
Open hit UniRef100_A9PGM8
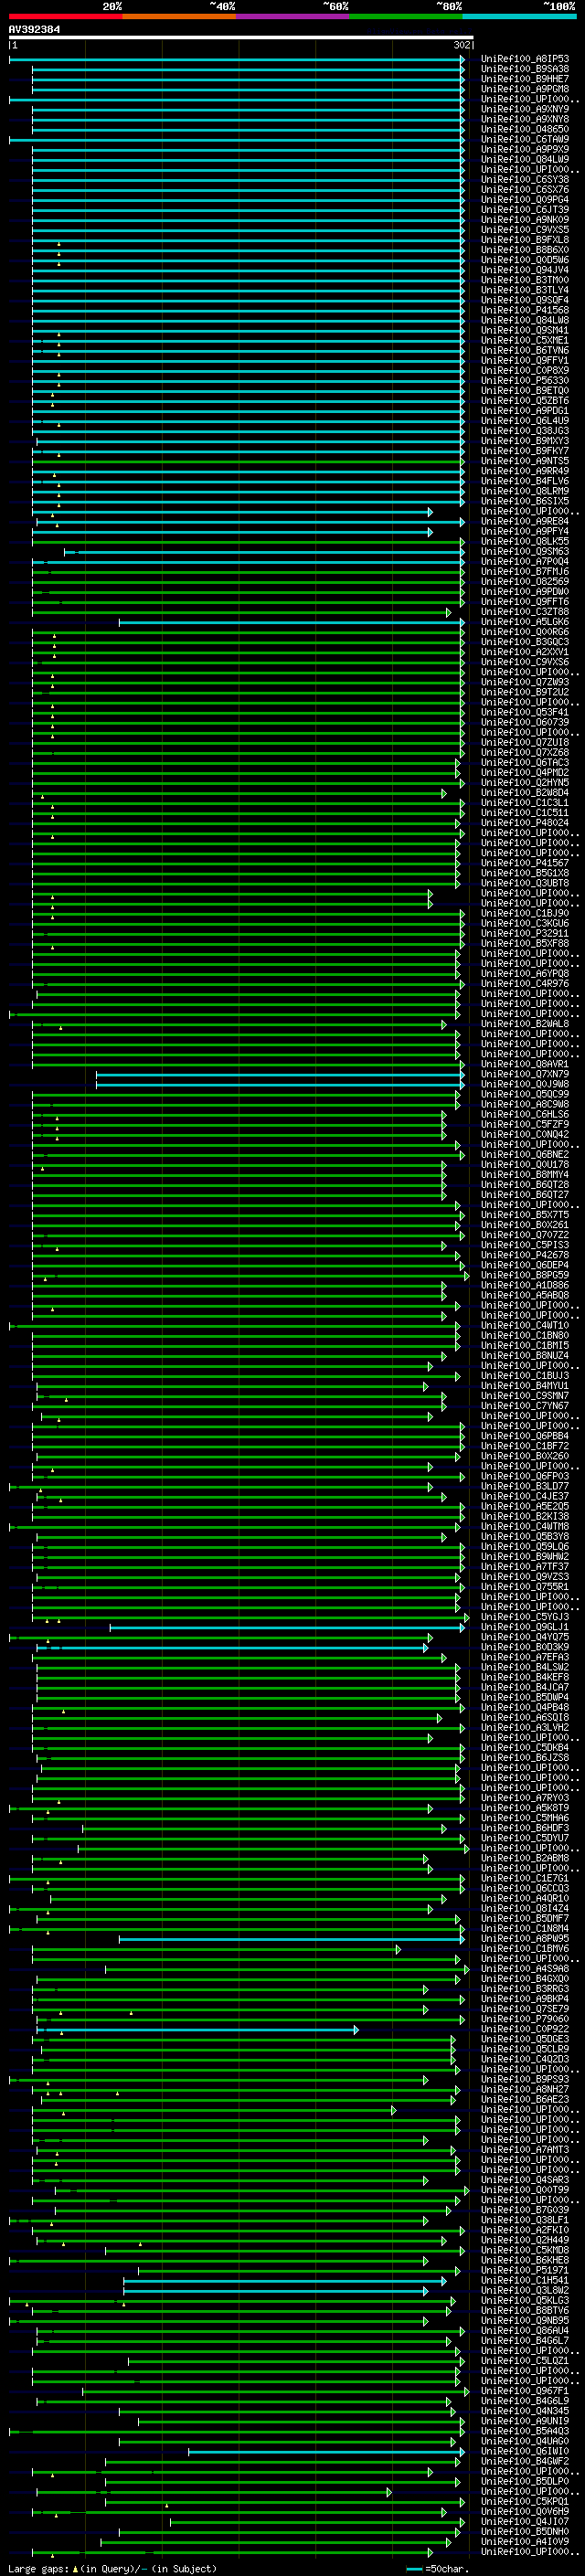525,89
